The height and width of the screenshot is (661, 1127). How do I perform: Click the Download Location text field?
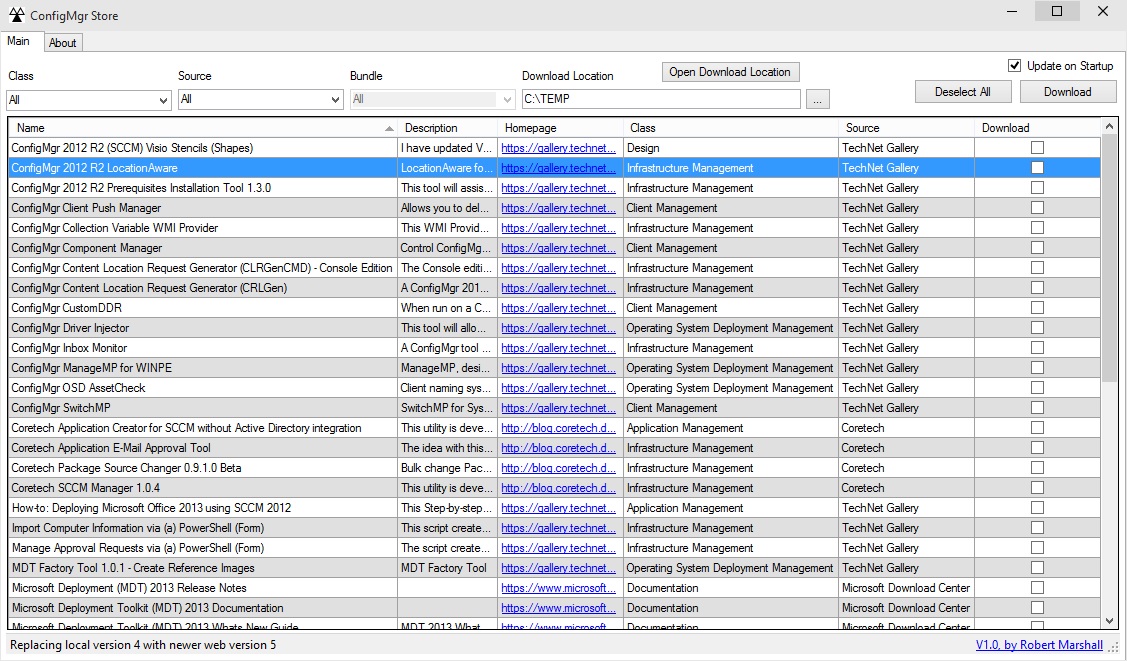pyautogui.click(x=660, y=100)
